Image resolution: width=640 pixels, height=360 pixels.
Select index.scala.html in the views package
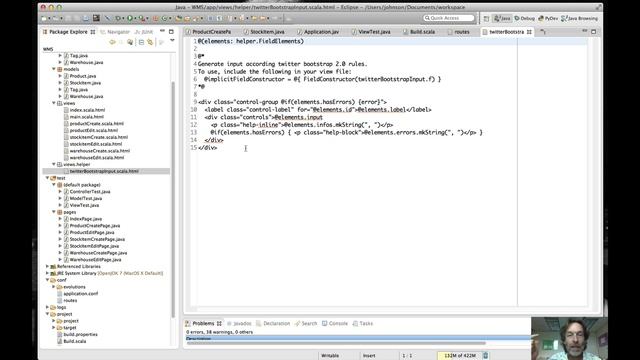tap(87, 110)
